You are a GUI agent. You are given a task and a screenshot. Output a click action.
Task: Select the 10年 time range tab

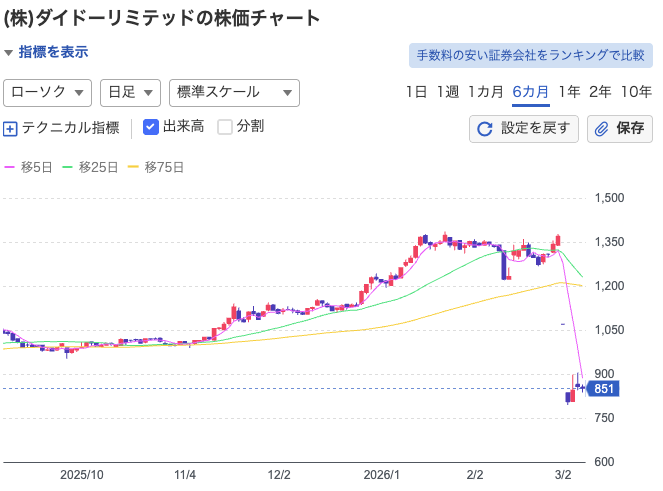636,92
